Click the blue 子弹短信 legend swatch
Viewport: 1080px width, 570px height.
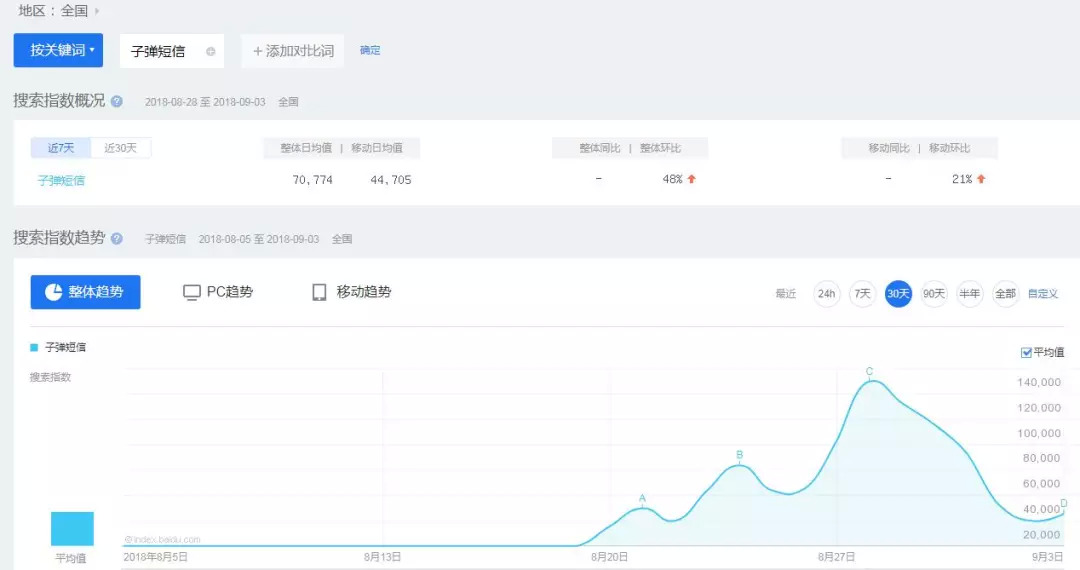click(34, 347)
